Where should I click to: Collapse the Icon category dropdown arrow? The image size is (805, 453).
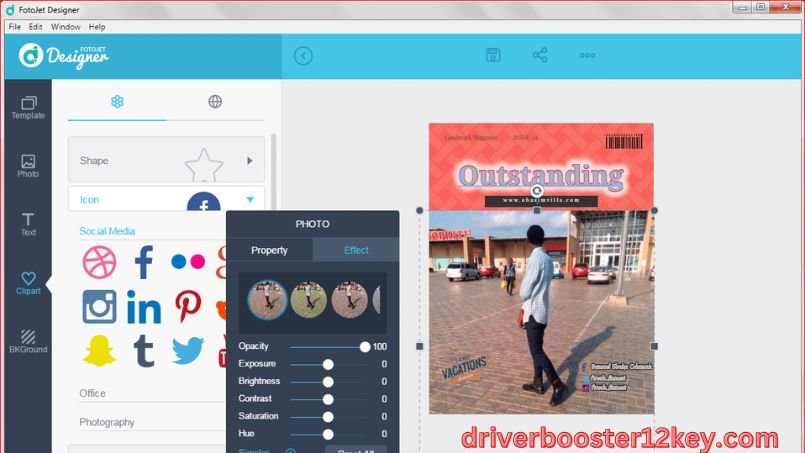(x=250, y=199)
